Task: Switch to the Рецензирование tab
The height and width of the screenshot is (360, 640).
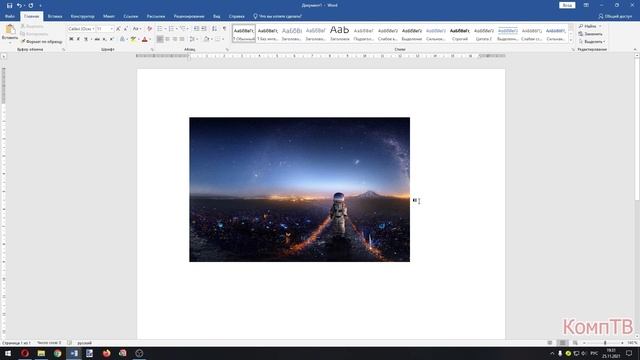Action: click(189, 16)
